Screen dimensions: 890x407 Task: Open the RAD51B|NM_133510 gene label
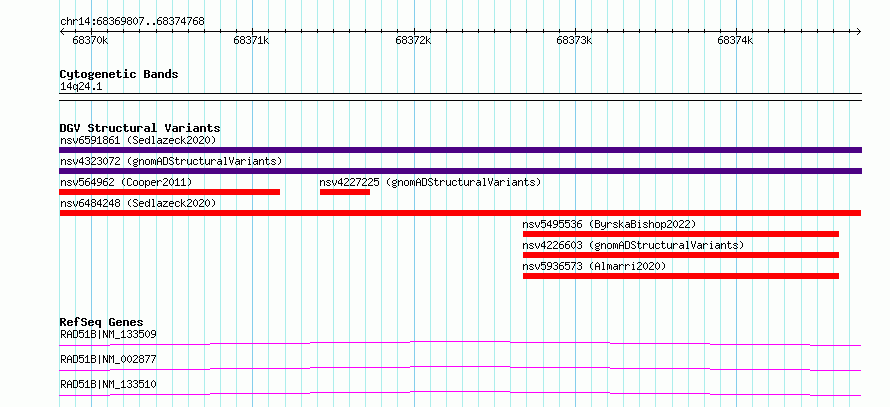[x=108, y=384]
